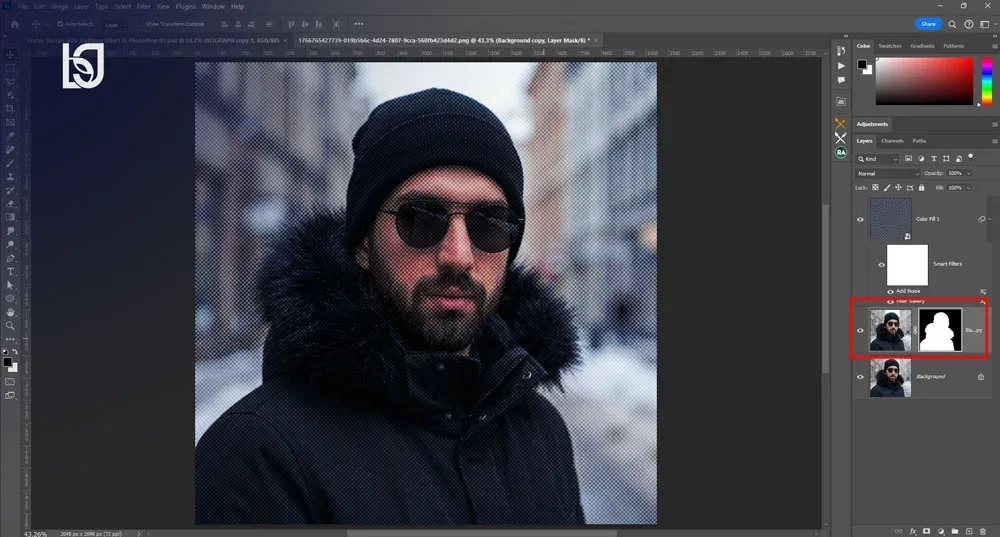The height and width of the screenshot is (537, 1000).
Task: Open the Filter menu
Action: pos(143,6)
